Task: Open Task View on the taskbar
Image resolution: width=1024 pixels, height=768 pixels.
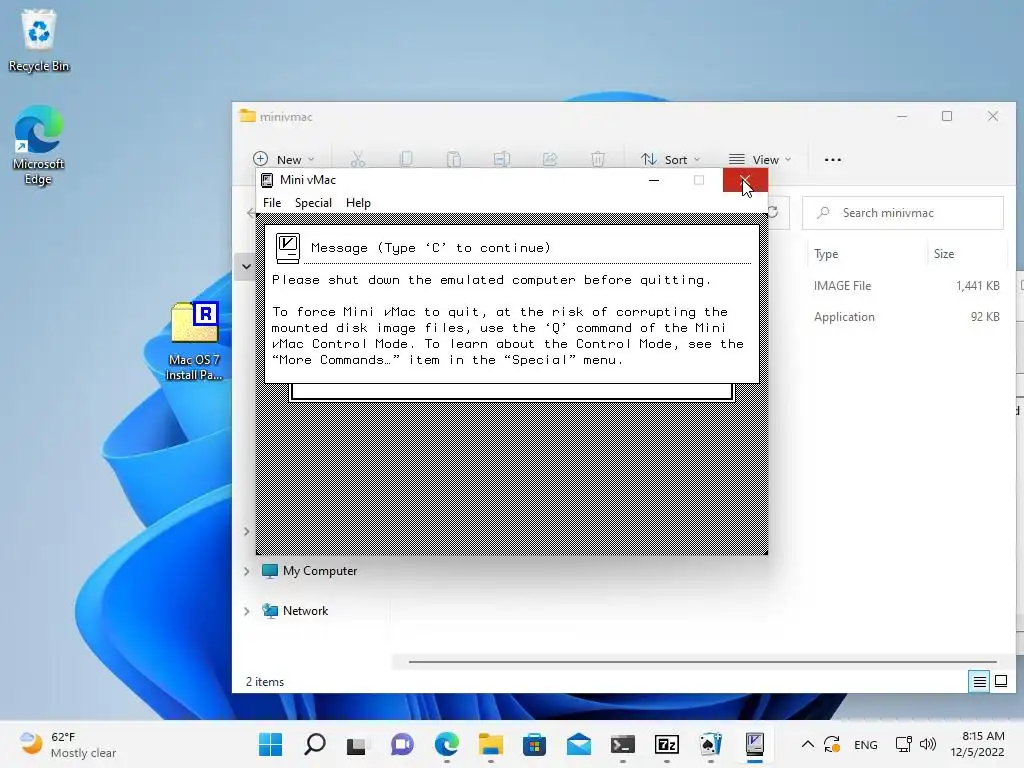Action: click(357, 744)
